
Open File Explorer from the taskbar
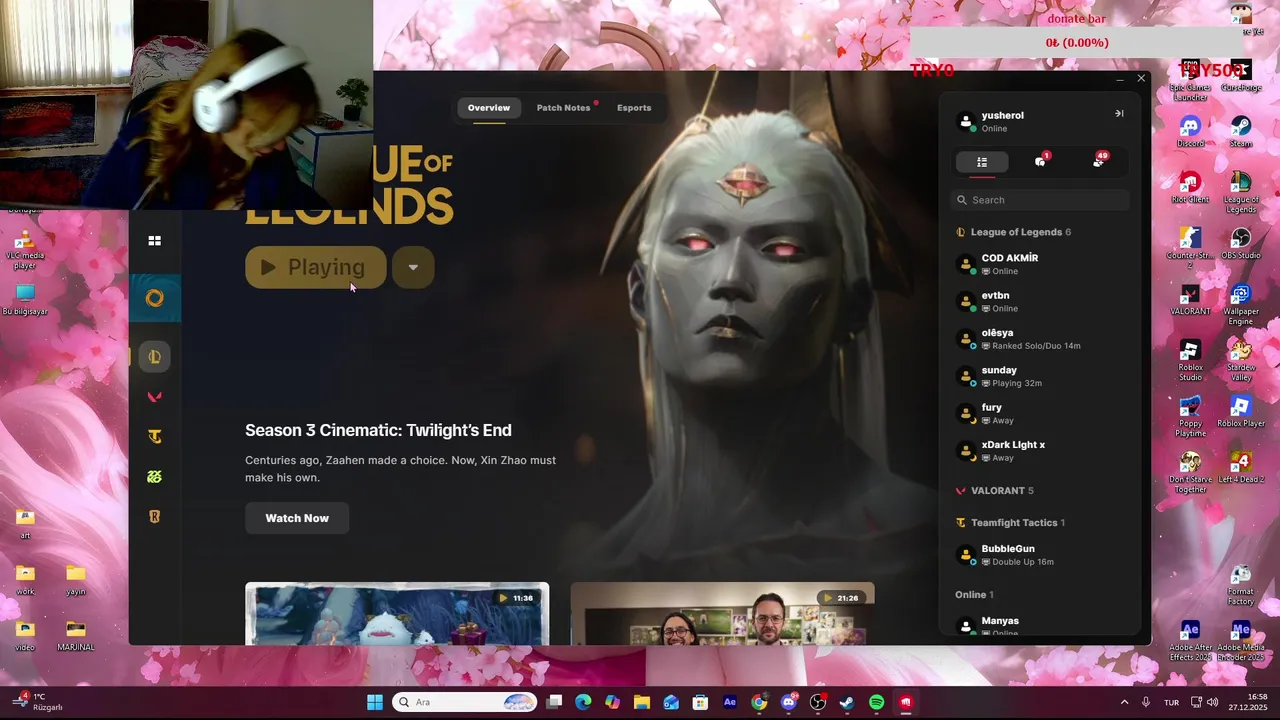tap(642, 702)
